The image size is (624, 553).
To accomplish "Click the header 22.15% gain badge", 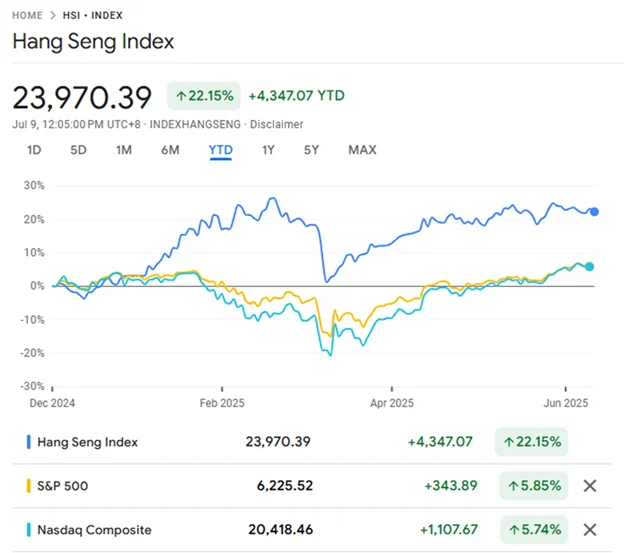I will coord(204,96).
